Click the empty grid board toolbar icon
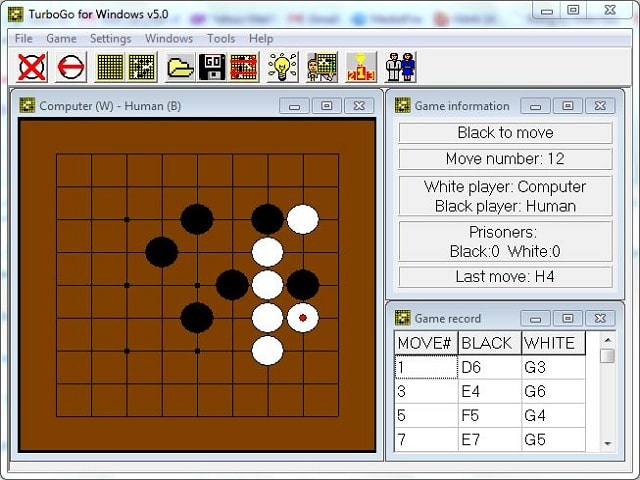 (x=109, y=67)
